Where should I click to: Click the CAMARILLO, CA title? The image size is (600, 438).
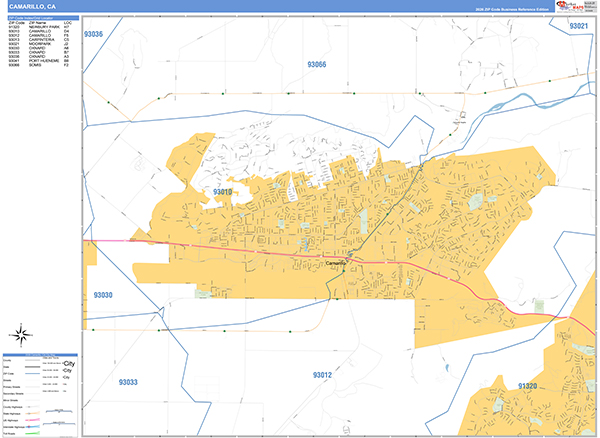[x=30, y=6]
